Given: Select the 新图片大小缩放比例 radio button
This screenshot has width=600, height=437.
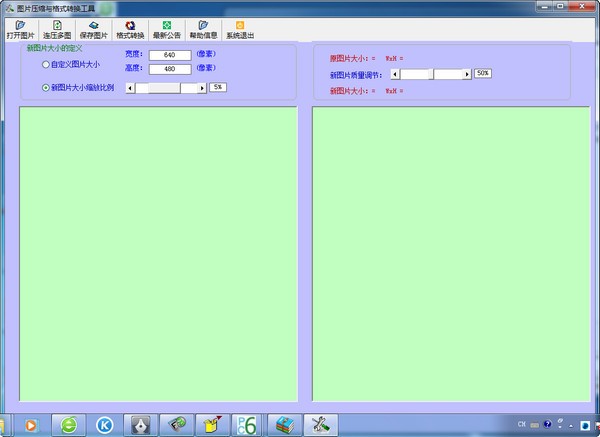Looking at the screenshot, I should click(x=46, y=88).
